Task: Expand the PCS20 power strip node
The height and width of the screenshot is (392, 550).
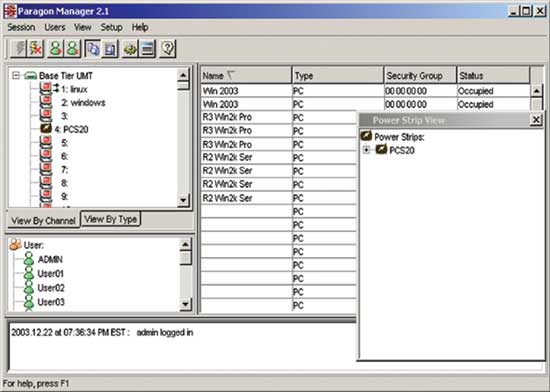Action: point(366,150)
